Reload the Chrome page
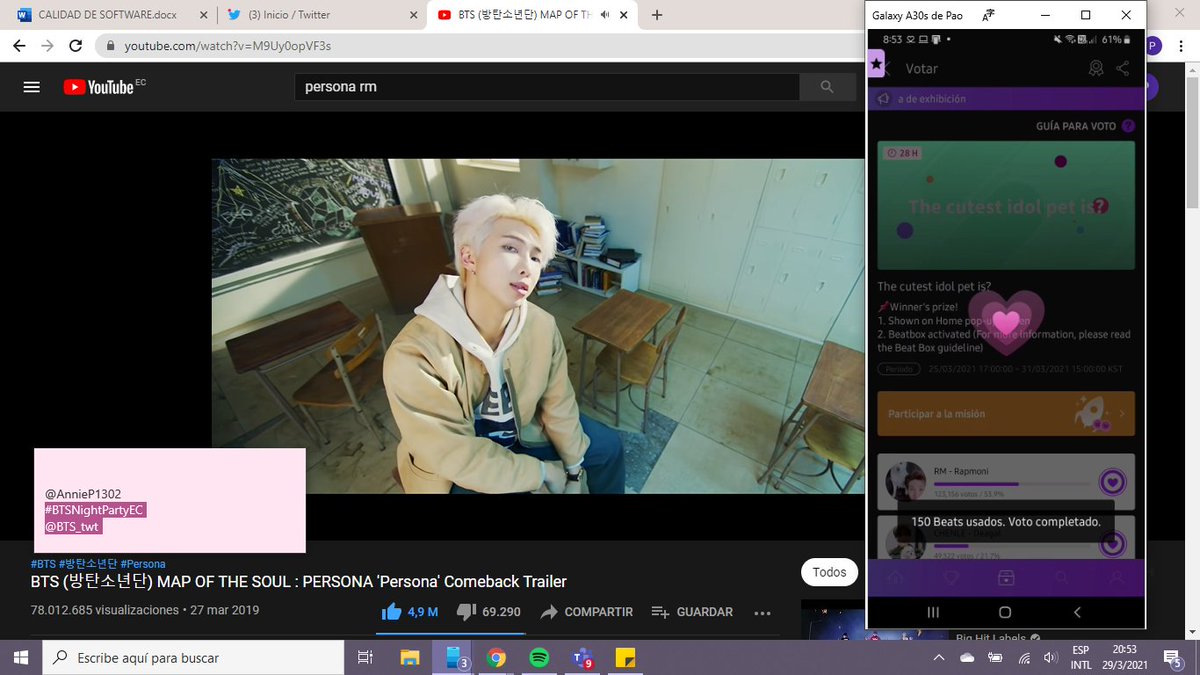Image resolution: width=1200 pixels, height=675 pixels. (76, 46)
